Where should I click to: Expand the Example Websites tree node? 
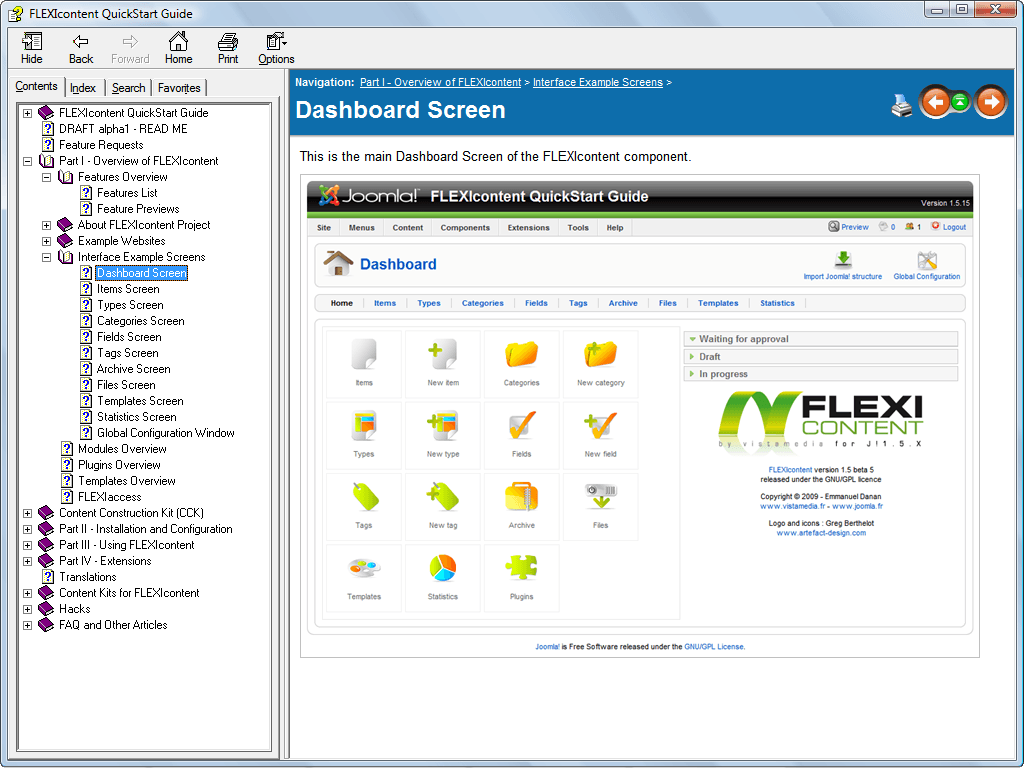[x=46, y=241]
